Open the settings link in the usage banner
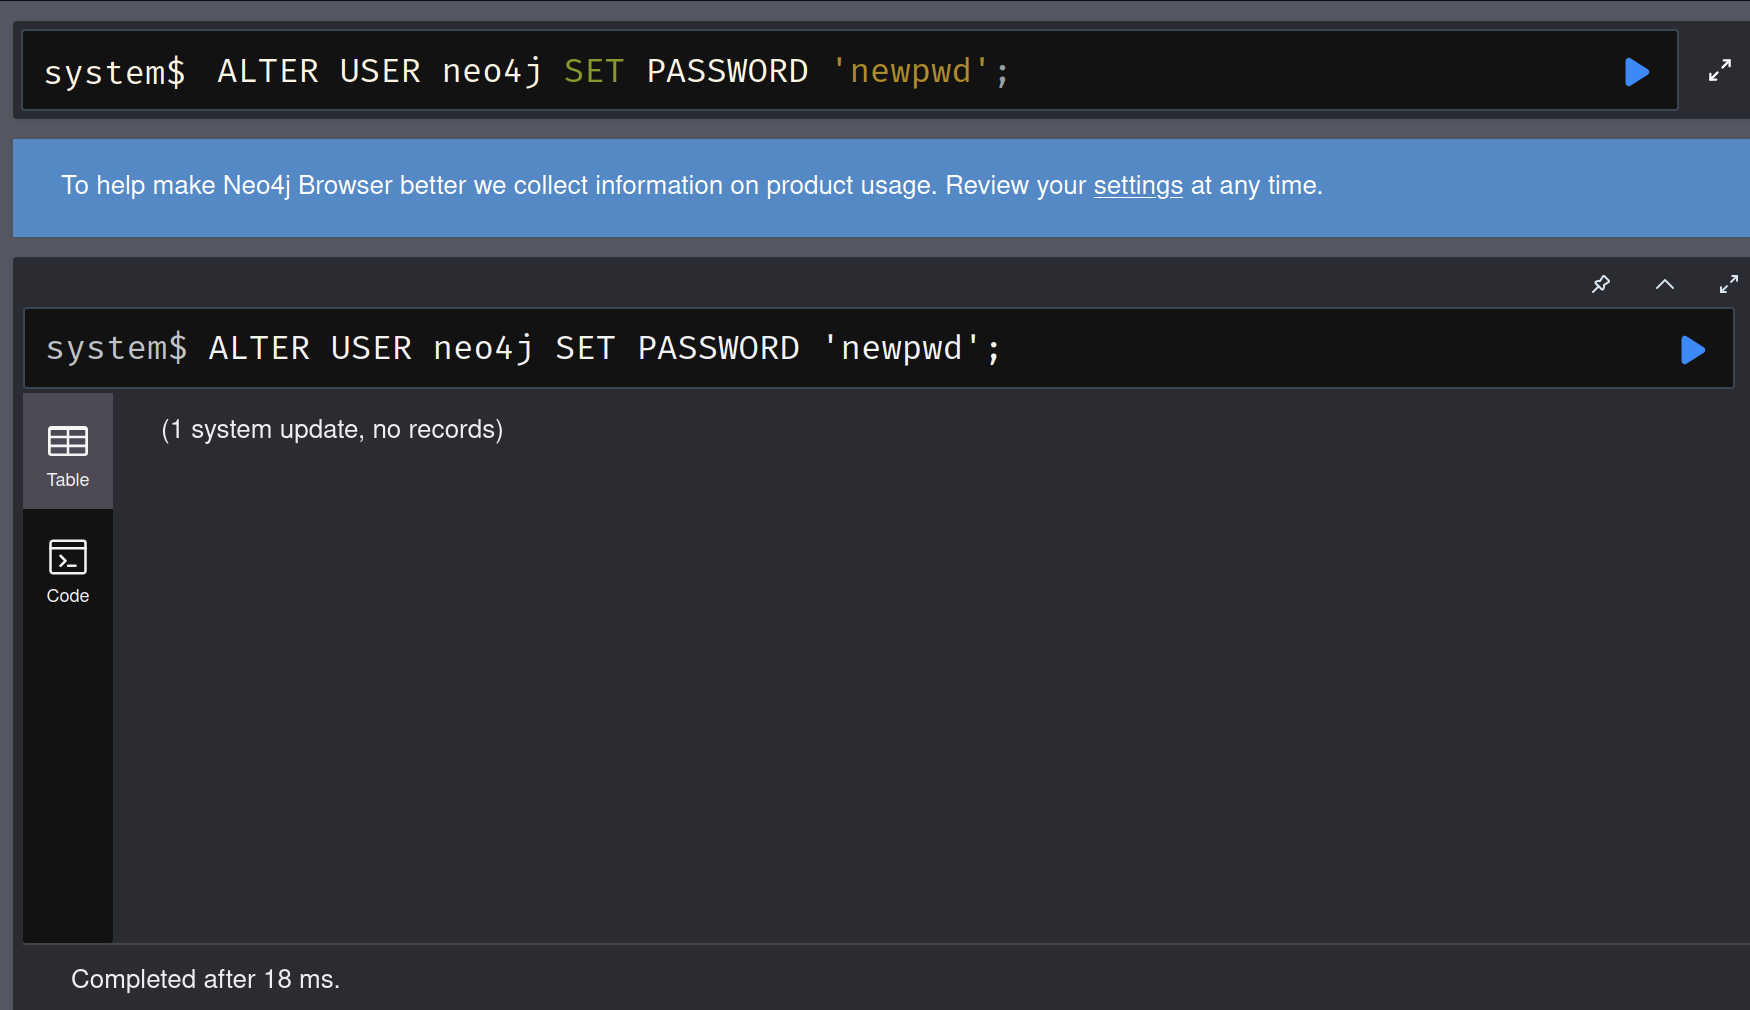Image resolution: width=1750 pixels, height=1010 pixels. coord(1138,186)
